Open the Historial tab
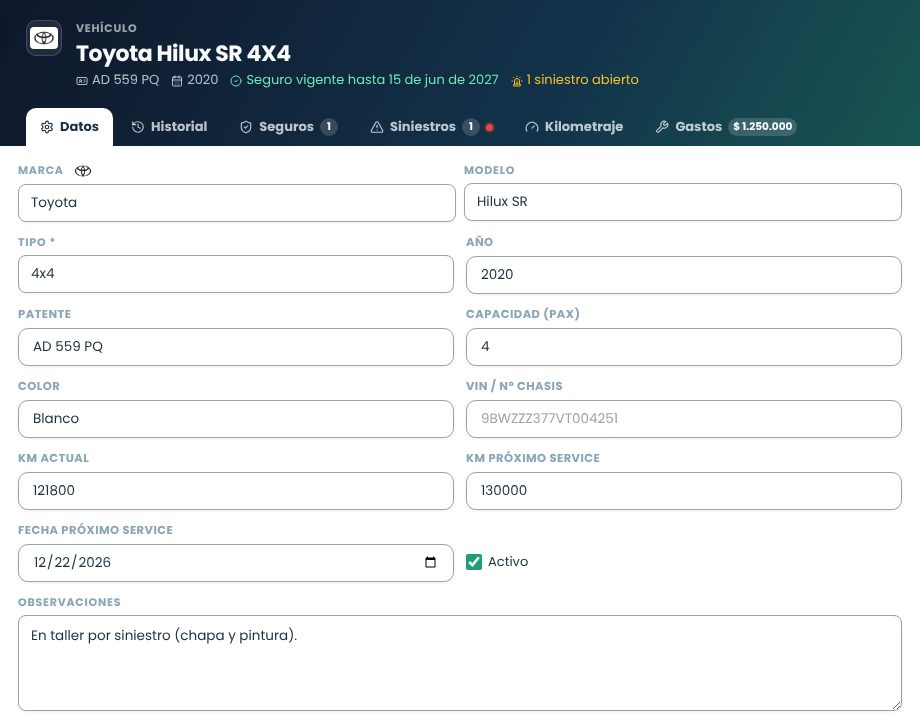920x720 pixels. (170, 127)
